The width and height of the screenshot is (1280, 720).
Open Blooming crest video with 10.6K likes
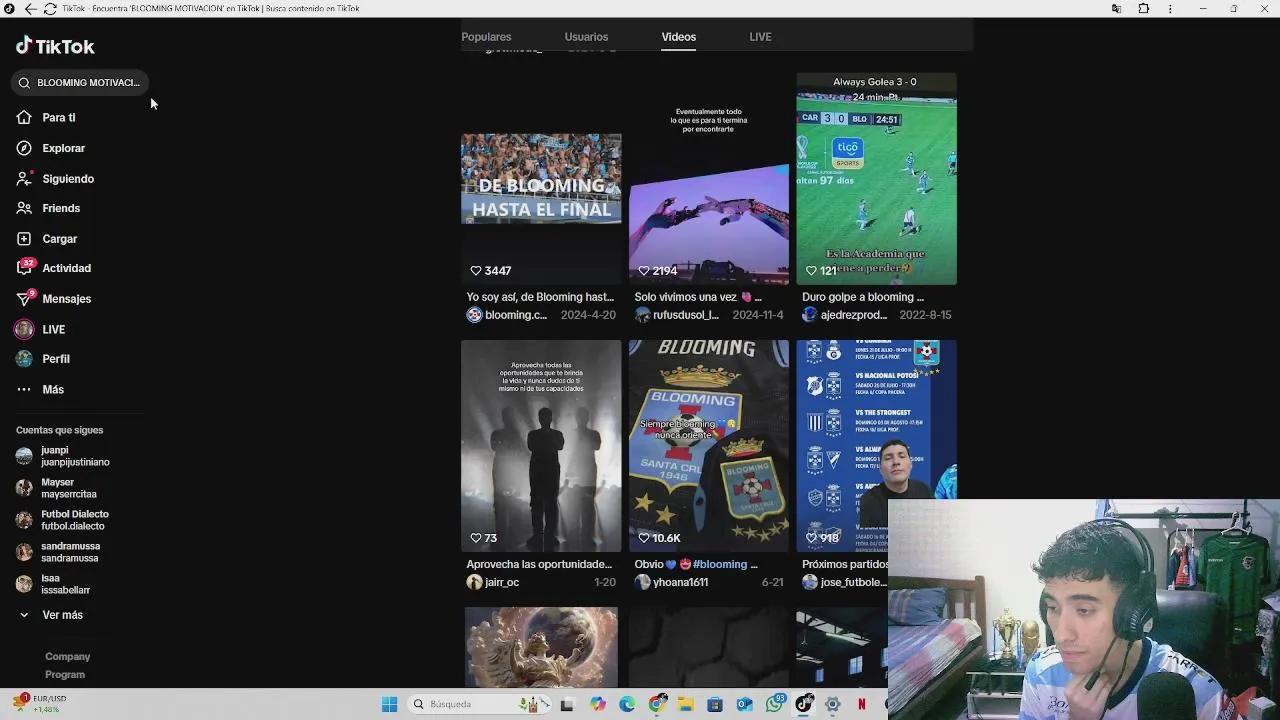point(709,446)
